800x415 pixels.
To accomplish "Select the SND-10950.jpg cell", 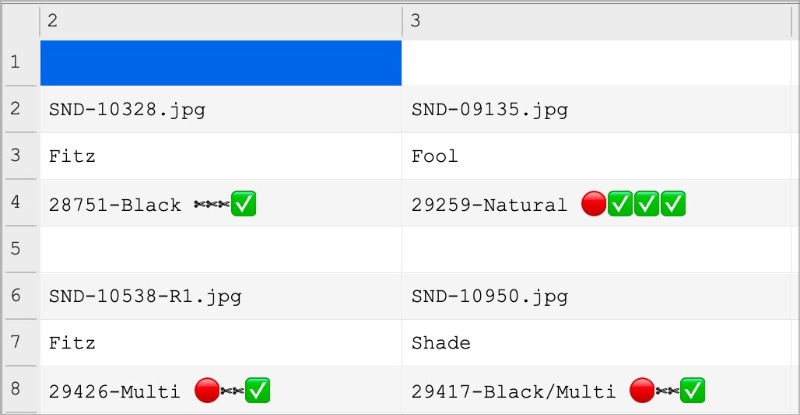I will [597, 296].
